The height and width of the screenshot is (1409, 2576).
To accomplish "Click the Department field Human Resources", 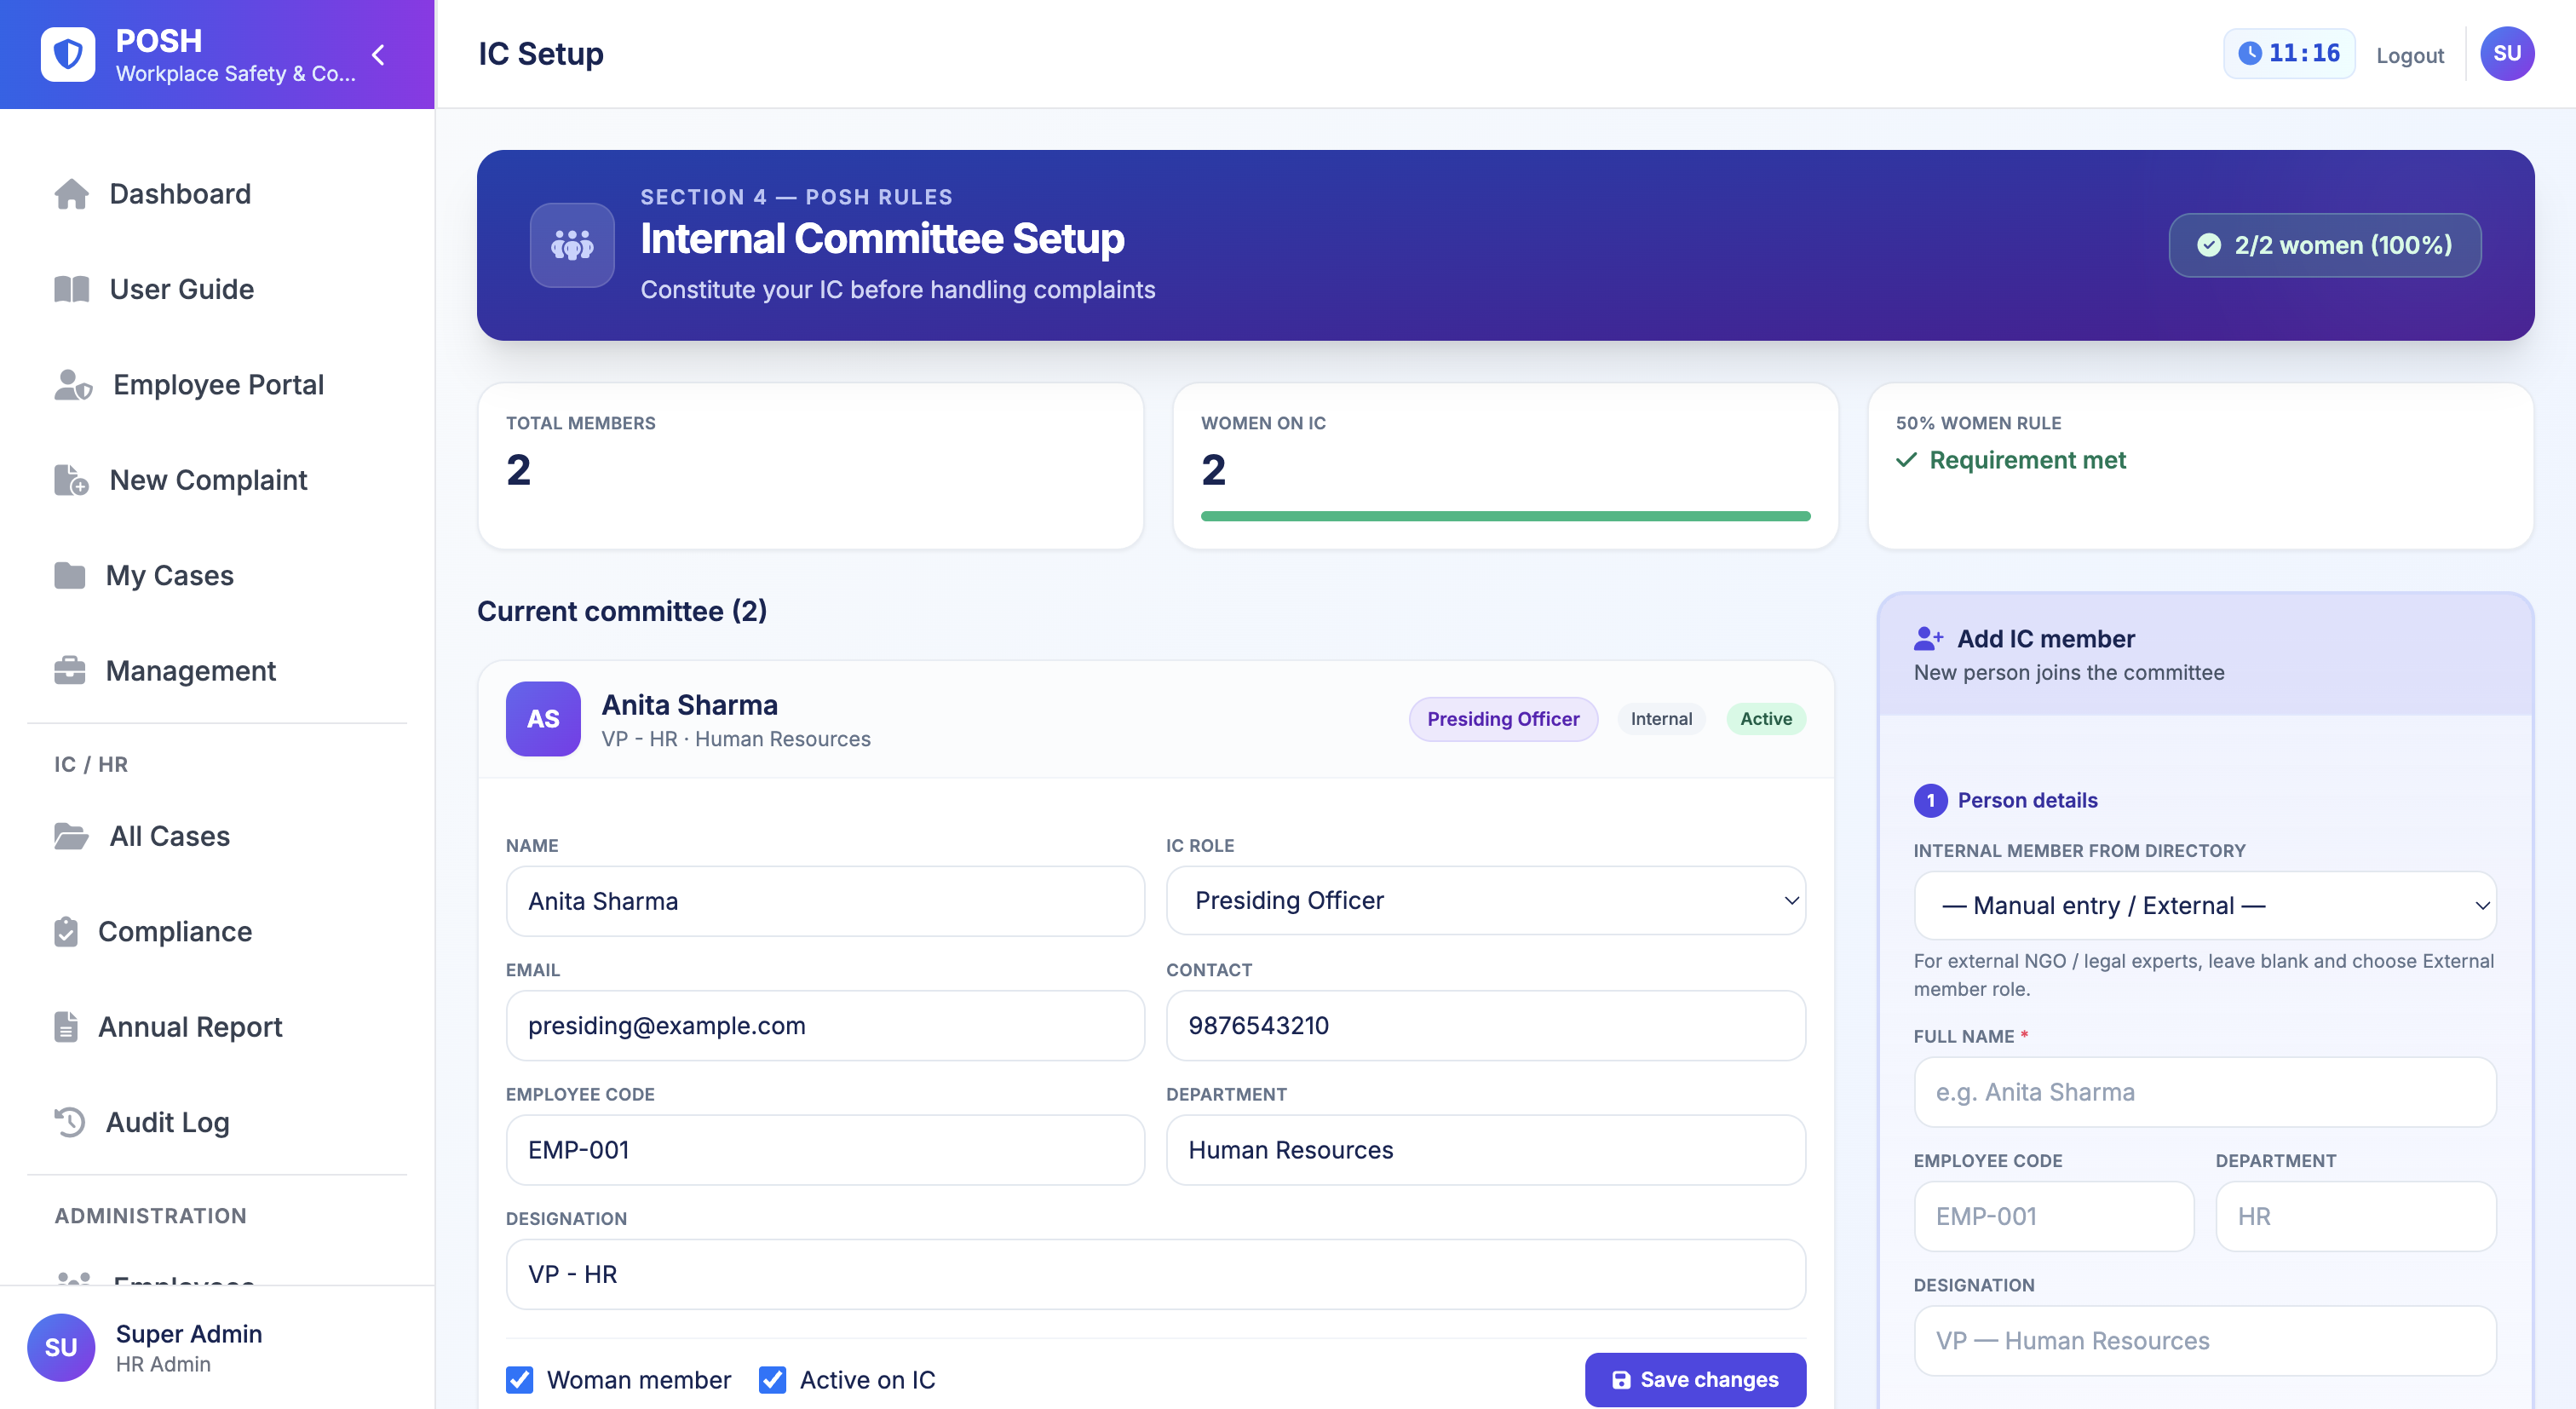I will click(x=1486, y=1150).
